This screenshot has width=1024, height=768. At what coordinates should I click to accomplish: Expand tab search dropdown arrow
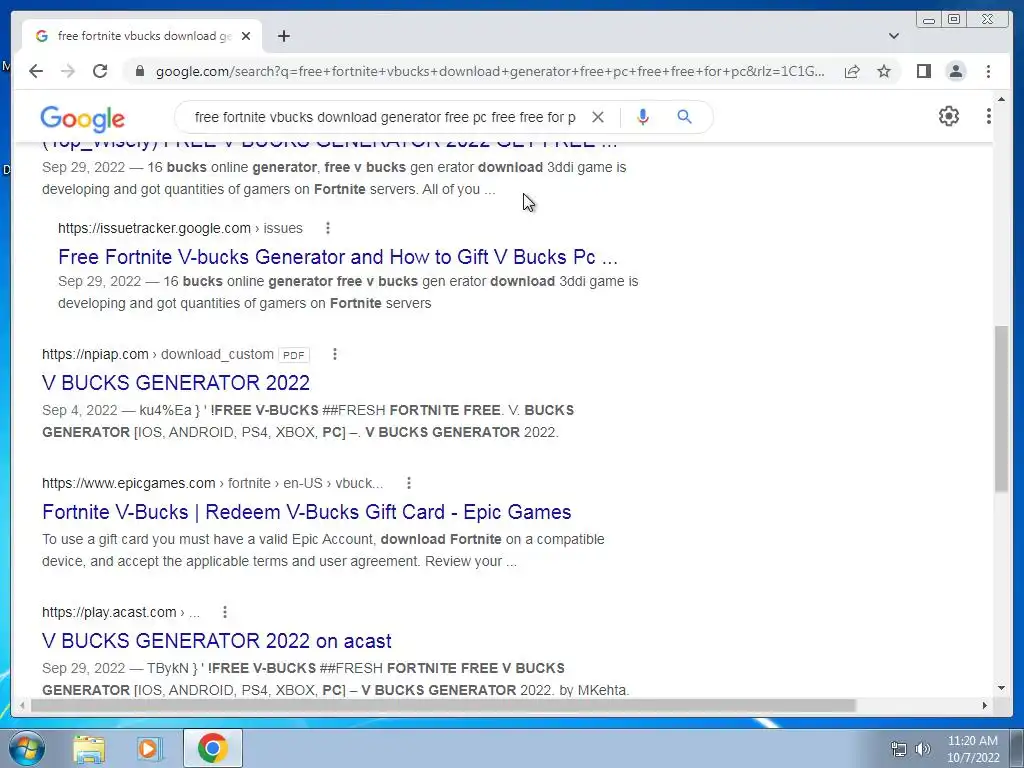click(x=894, y=36)
